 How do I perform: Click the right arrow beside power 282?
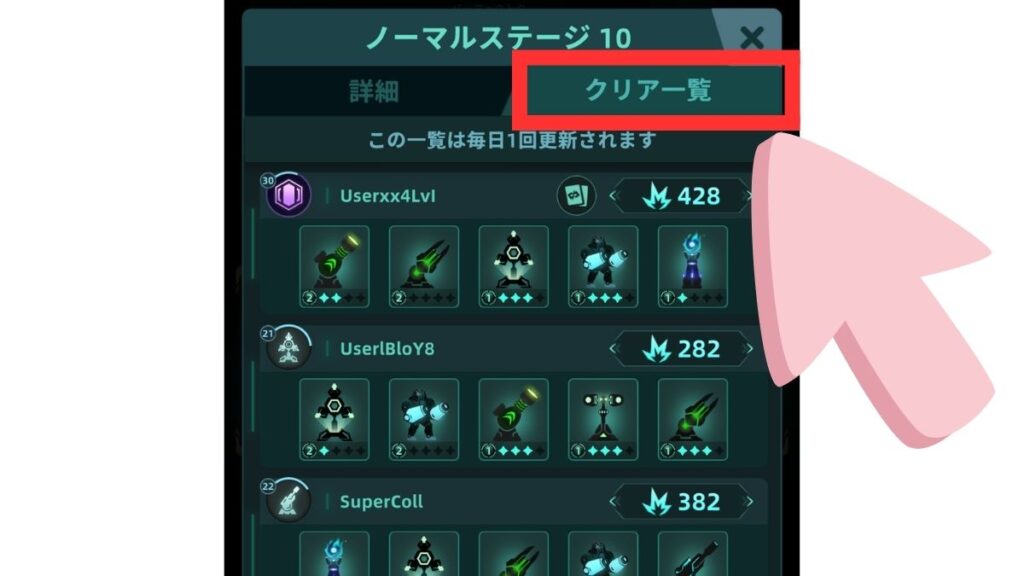coord(748,349)
